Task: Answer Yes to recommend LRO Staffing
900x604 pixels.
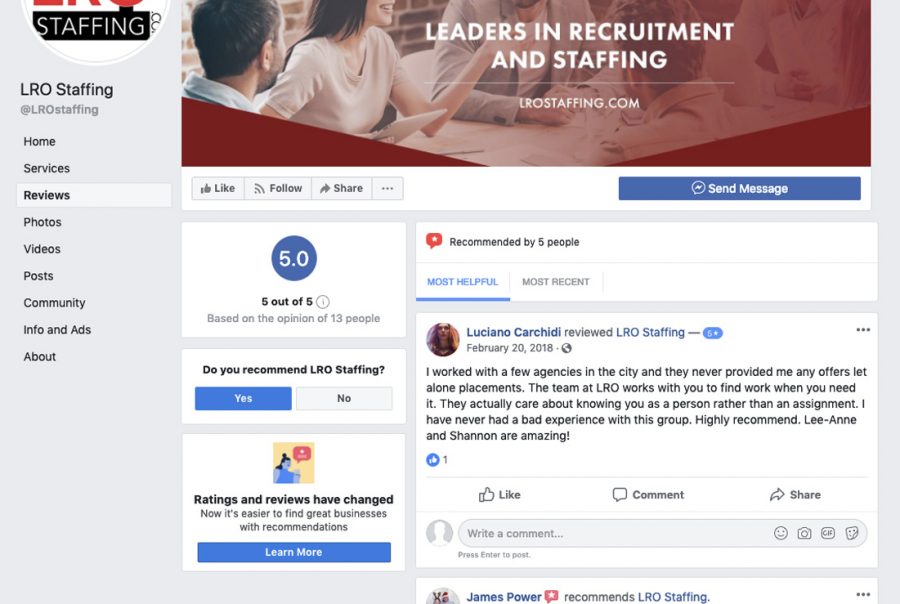Action: (x=243, y=398)
